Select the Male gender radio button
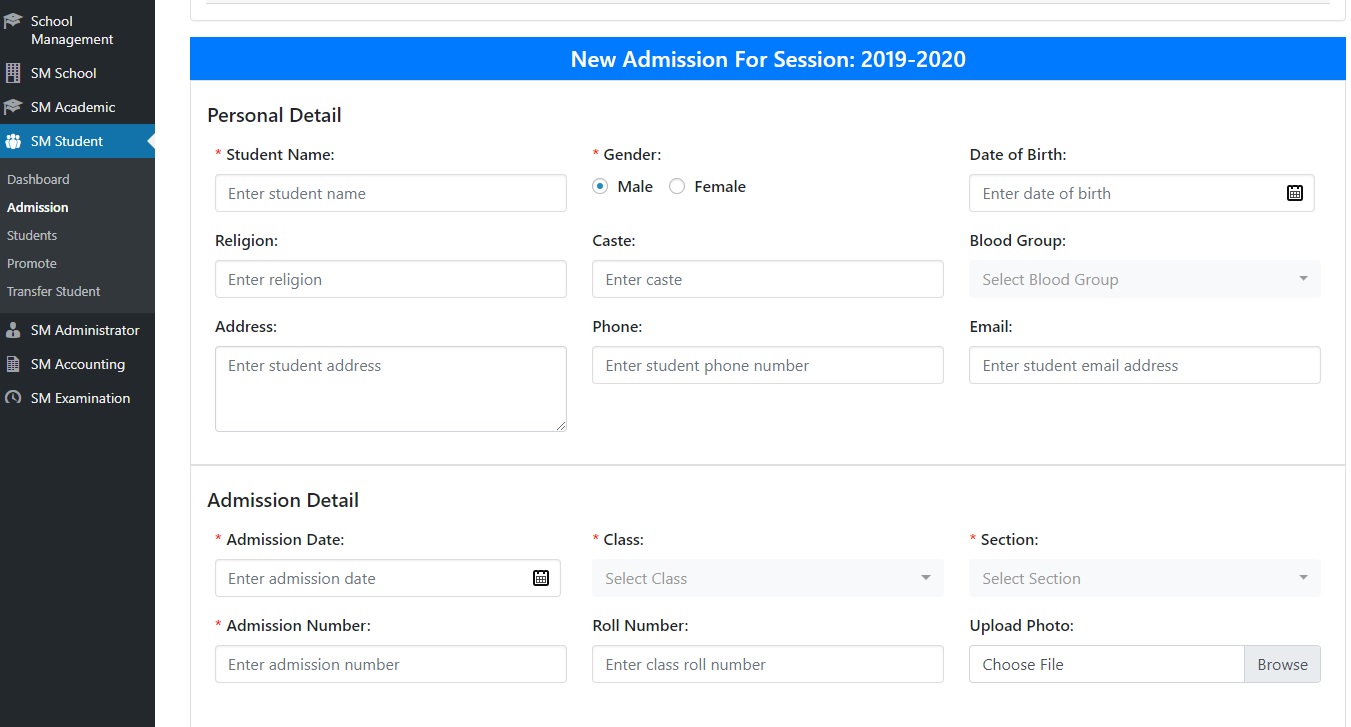This screenshot has height=727, width=1351. (x=600, y=186)
